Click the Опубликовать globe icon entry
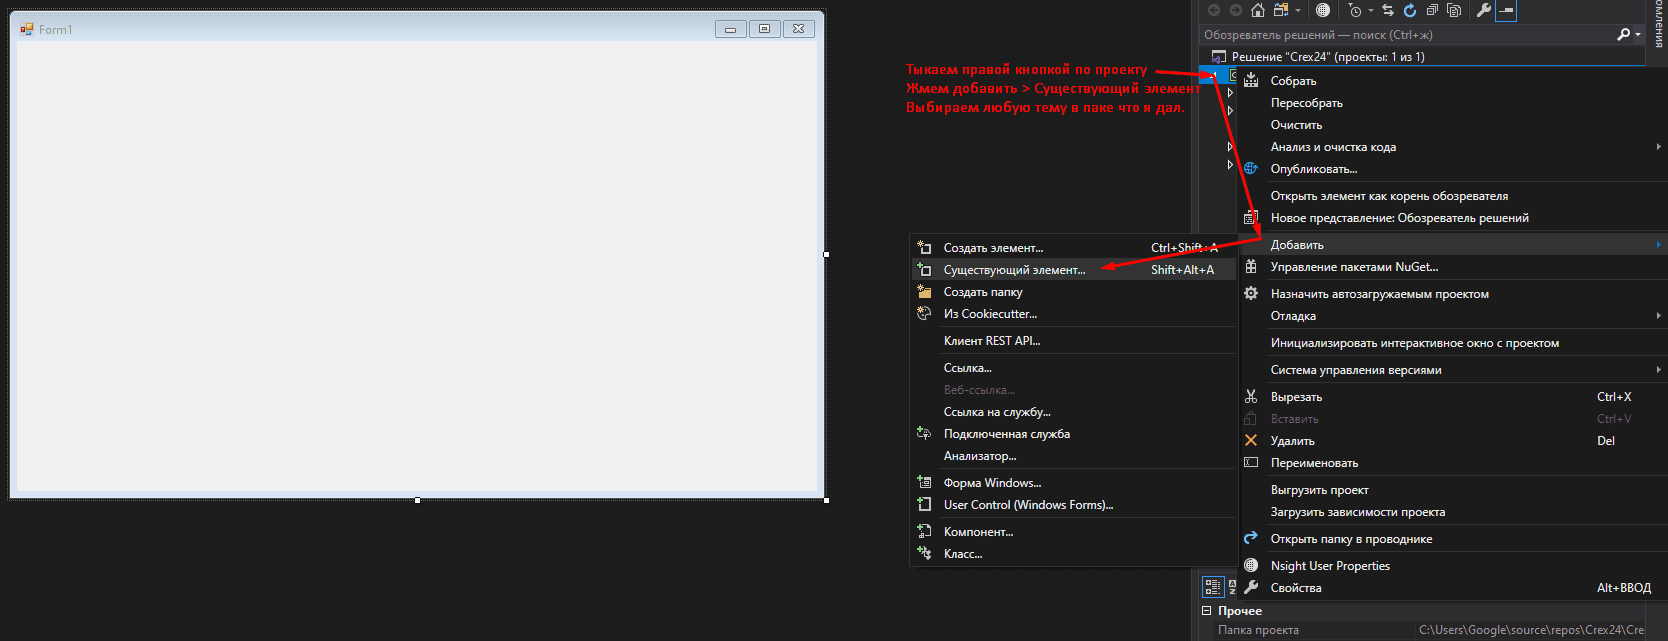This screenshot has height=641, width=1668. point(1251,169)
